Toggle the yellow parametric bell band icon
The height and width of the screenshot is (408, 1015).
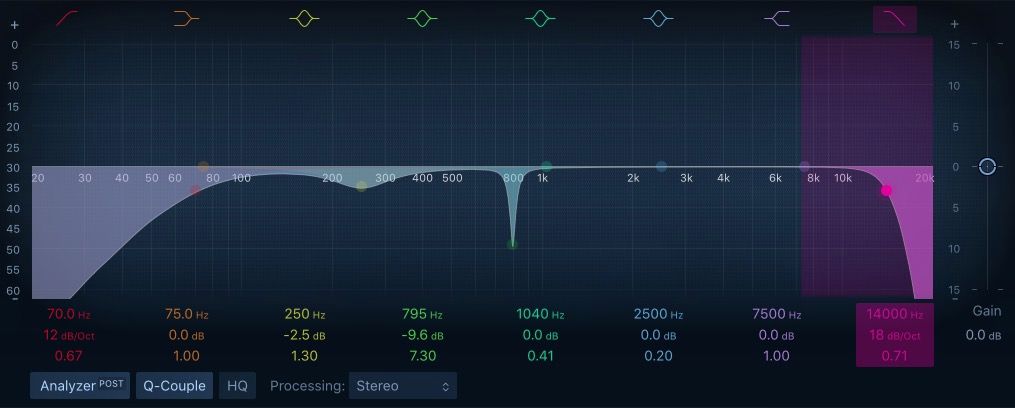pyautogui.click(x=304, y=18)
